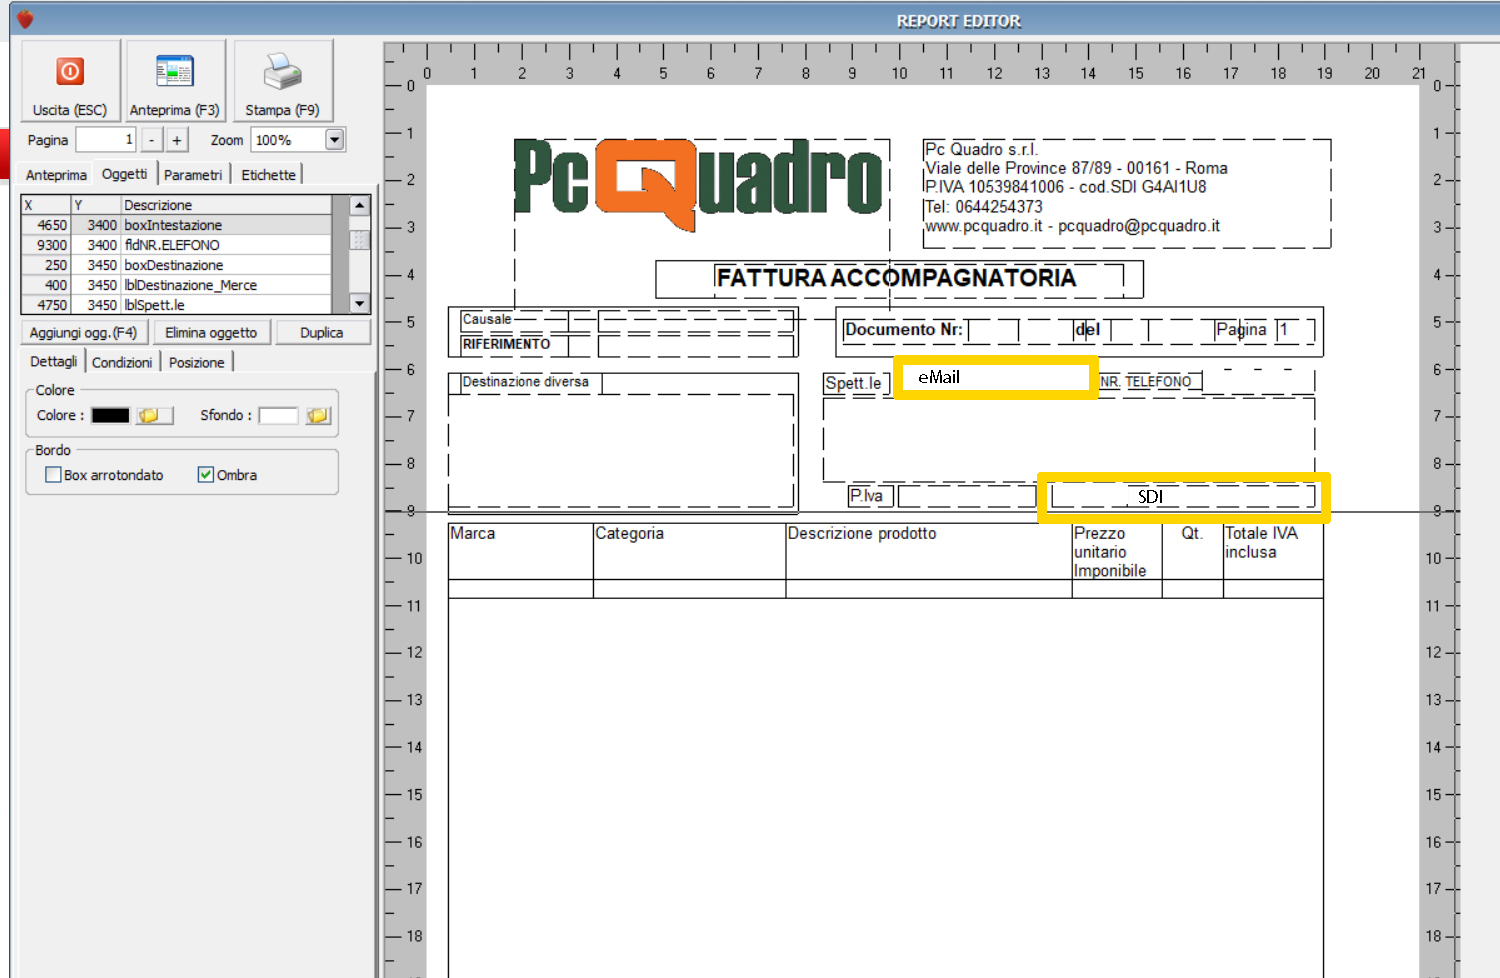Click the X column header
The image size is (1500, 978).
[x=46, y=205]
